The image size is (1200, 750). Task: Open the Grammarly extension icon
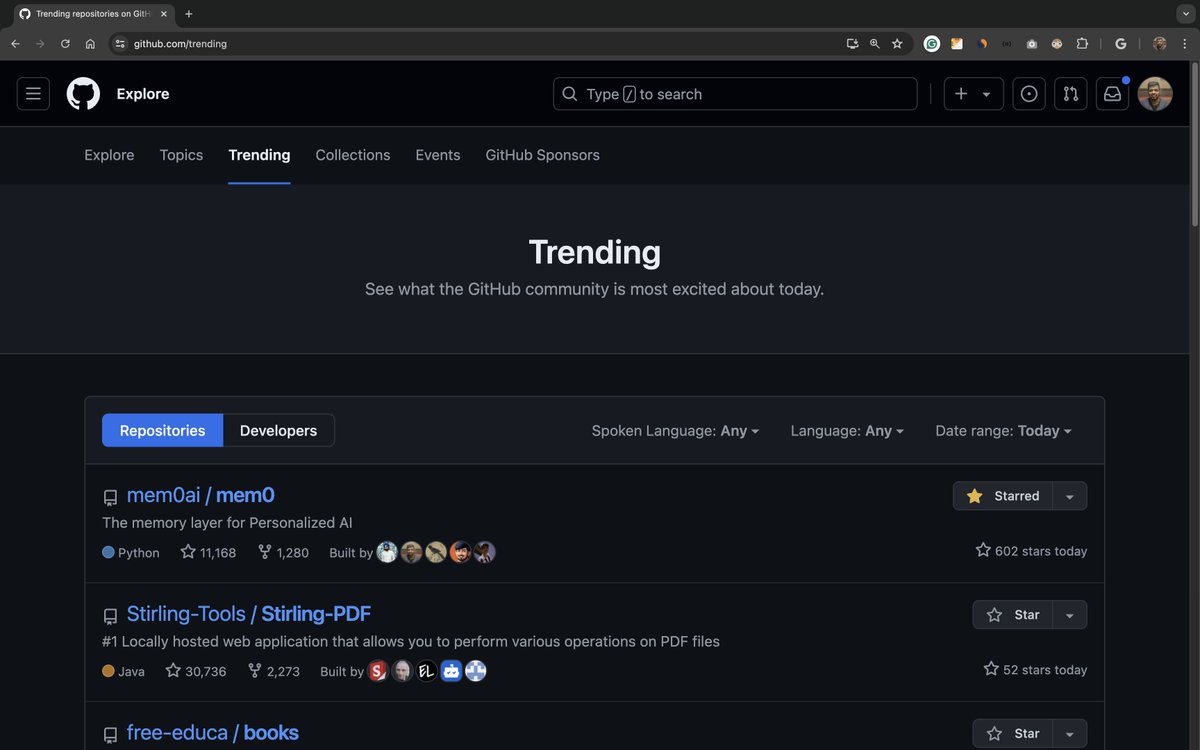tap(932, 44)
